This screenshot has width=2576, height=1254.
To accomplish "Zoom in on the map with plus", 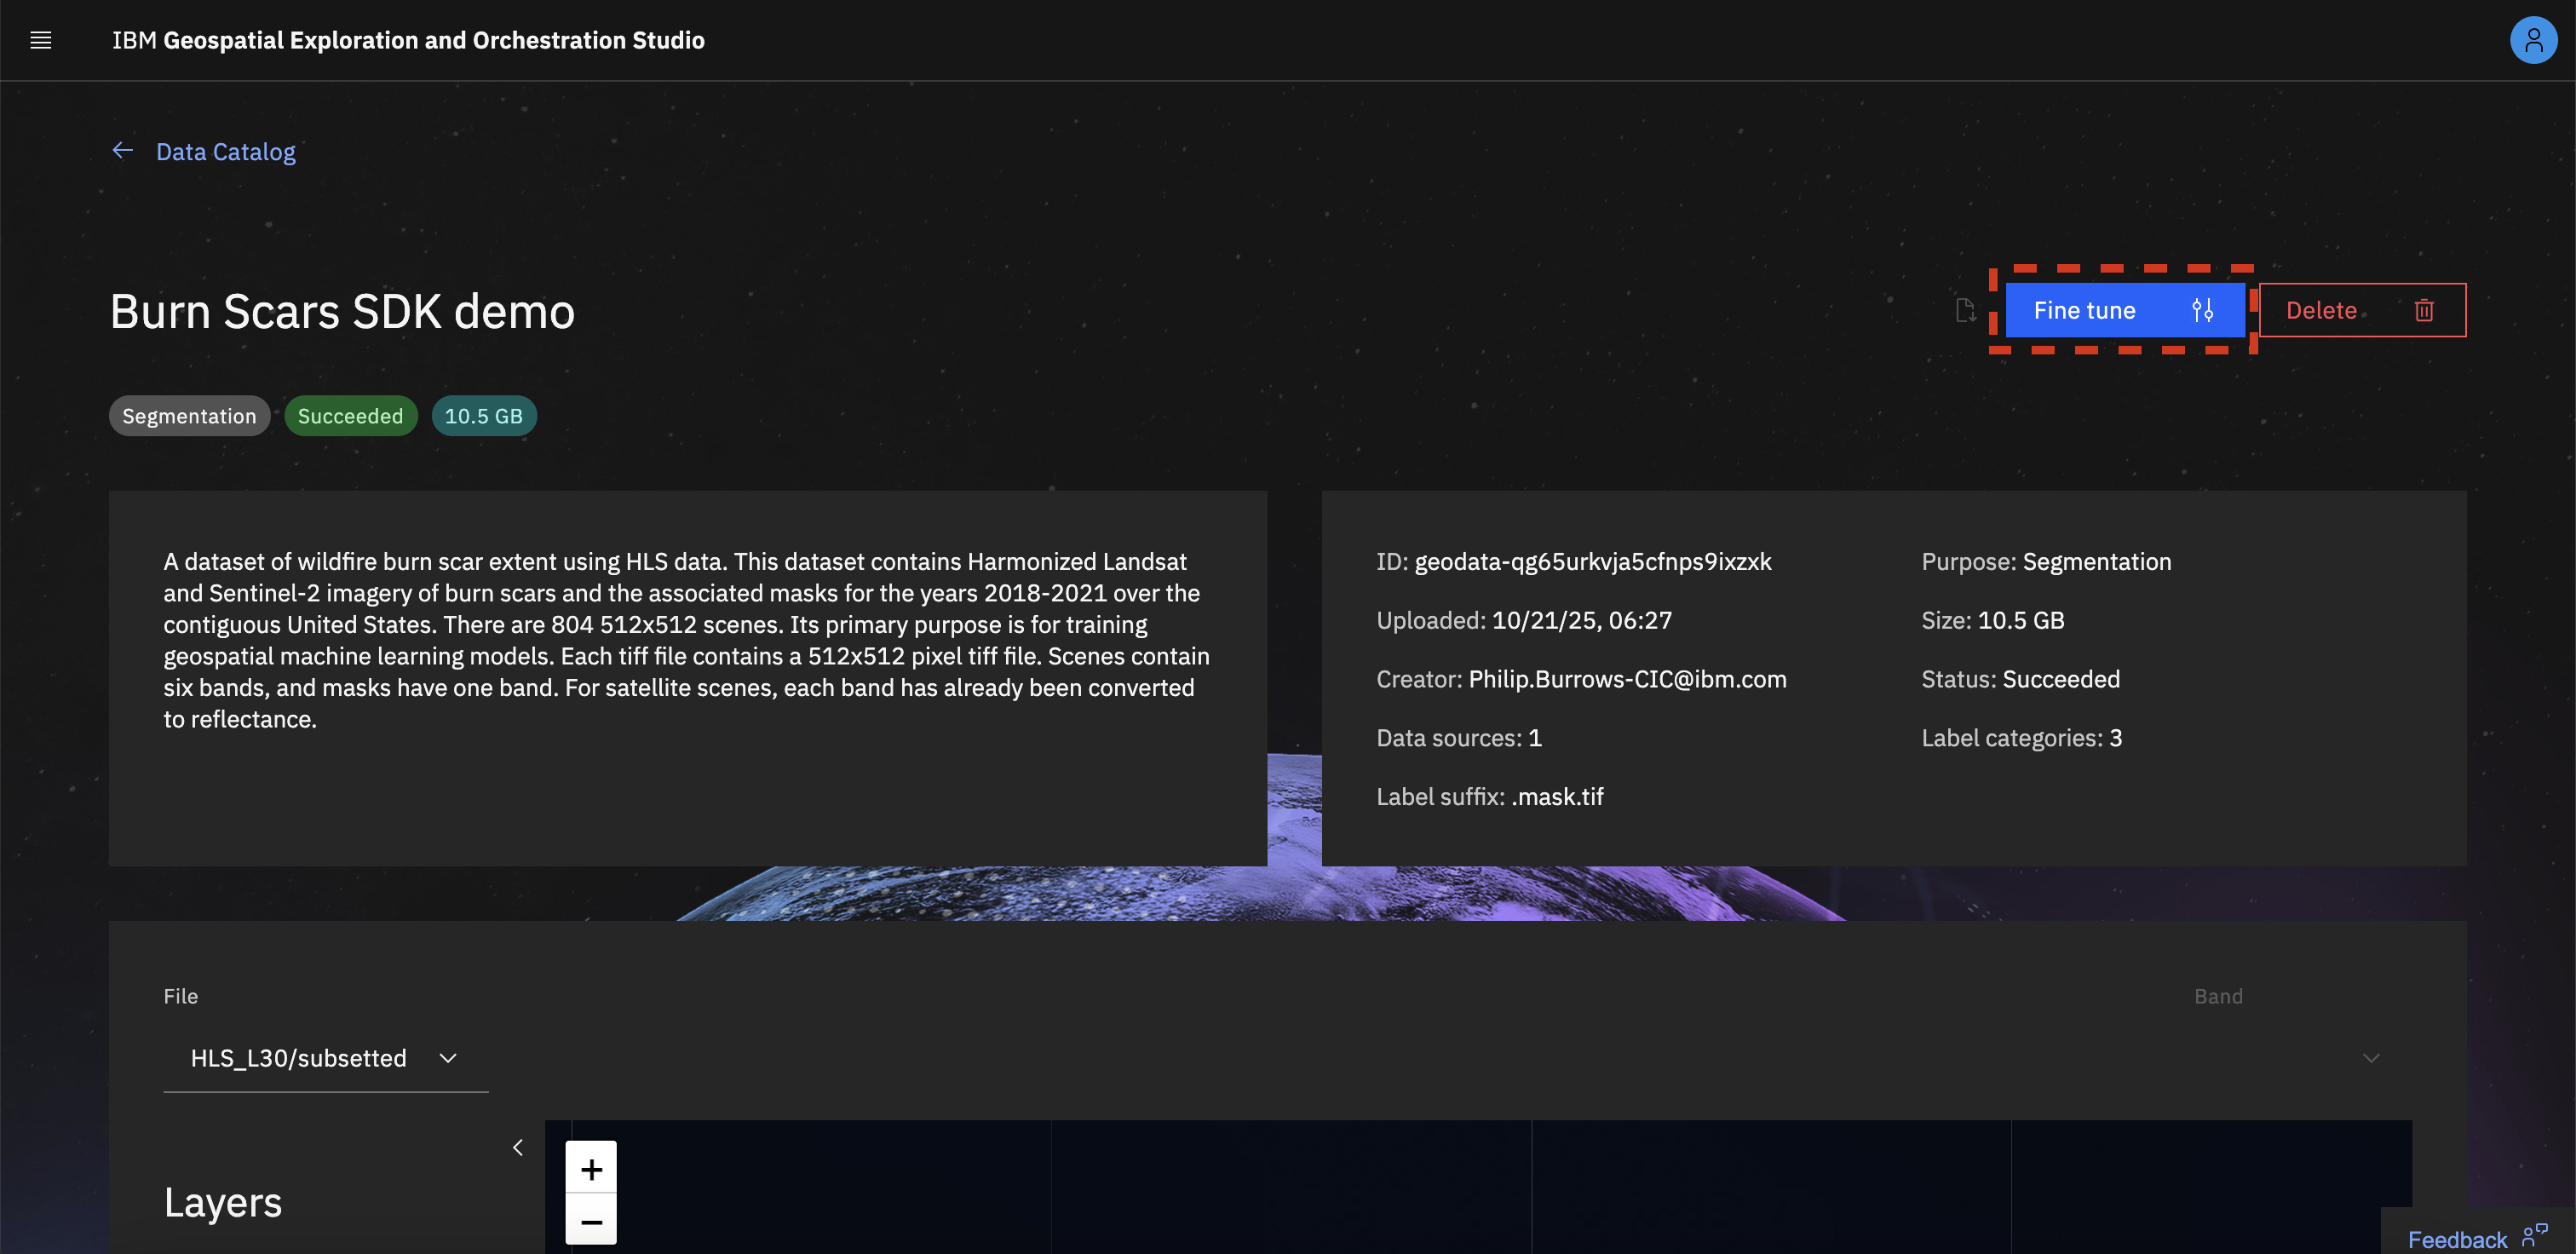I will pos(591,1168).
